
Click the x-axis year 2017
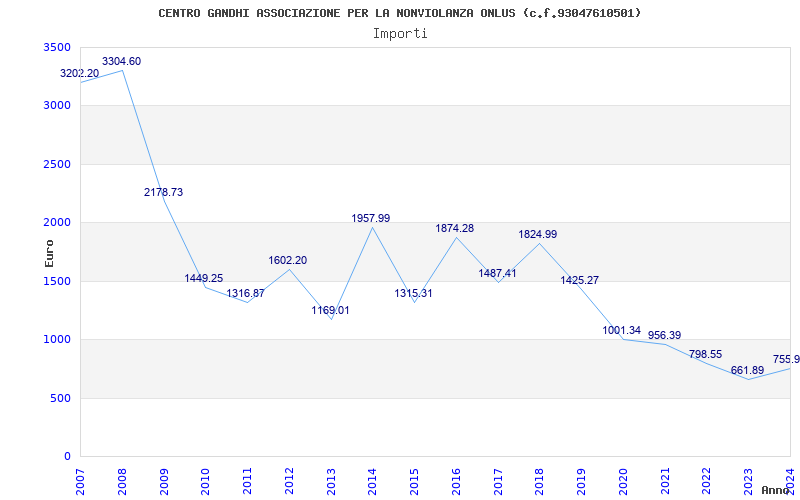click(x=498, y=481)
